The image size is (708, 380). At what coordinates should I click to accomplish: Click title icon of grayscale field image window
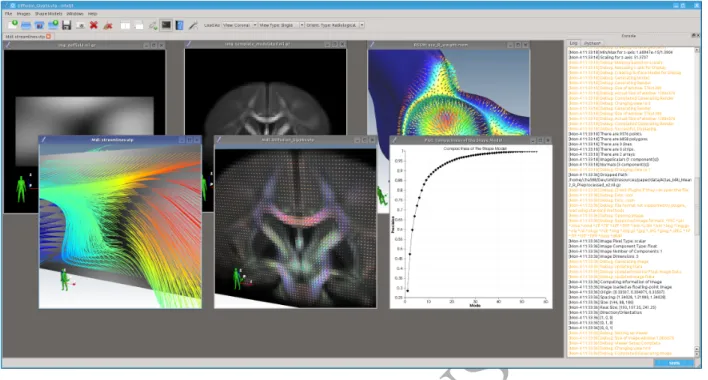[9, 45]
